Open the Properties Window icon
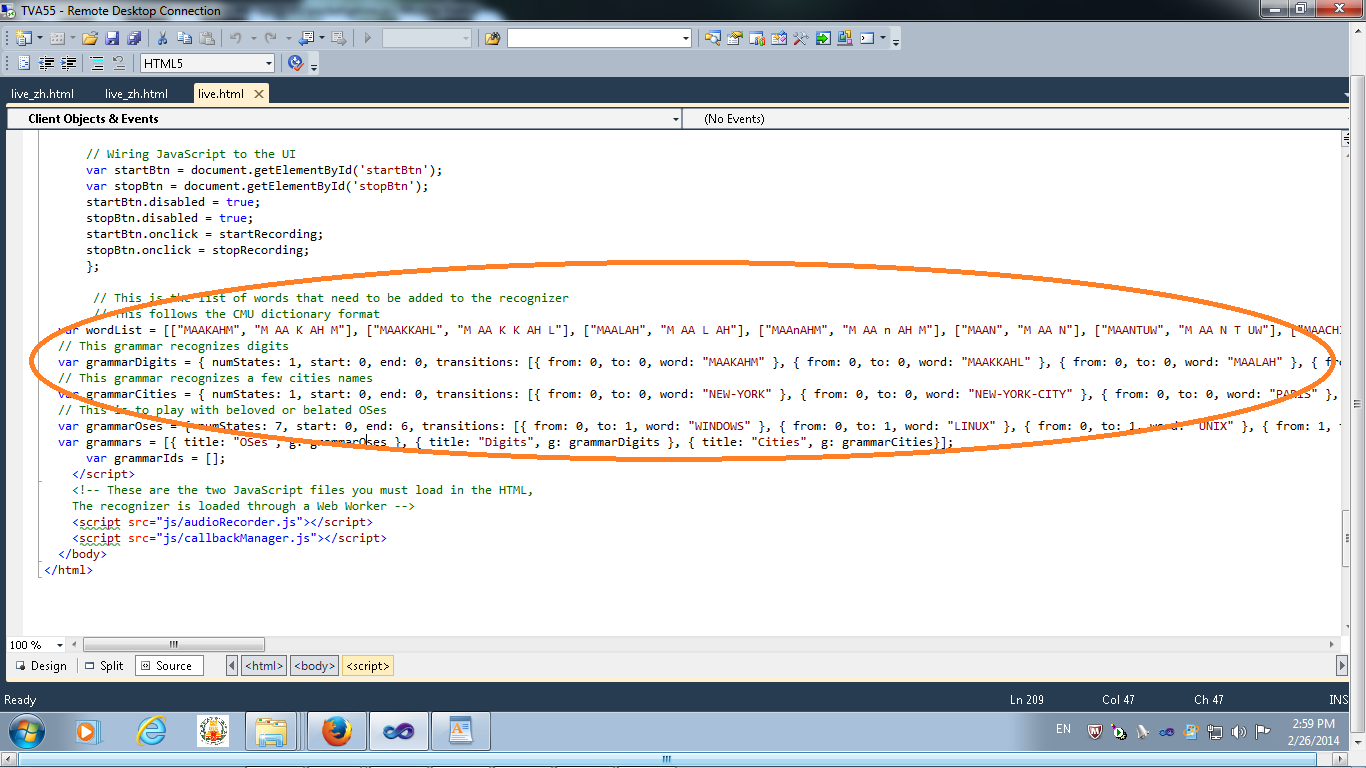 [735, 38]
